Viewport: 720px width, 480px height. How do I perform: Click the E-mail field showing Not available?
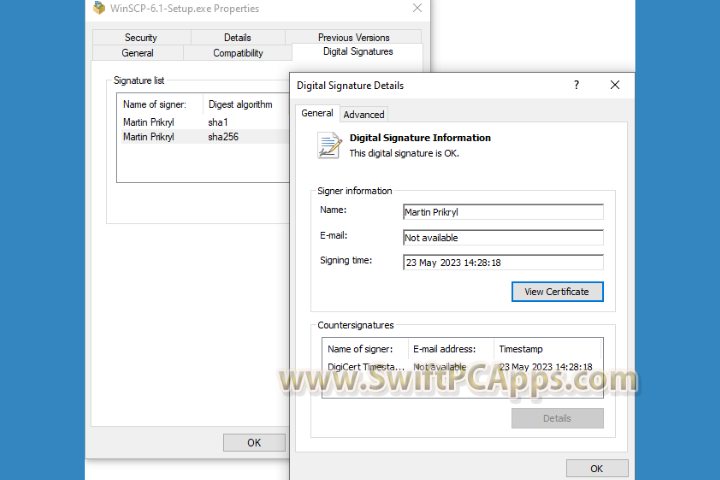(503, 237)
